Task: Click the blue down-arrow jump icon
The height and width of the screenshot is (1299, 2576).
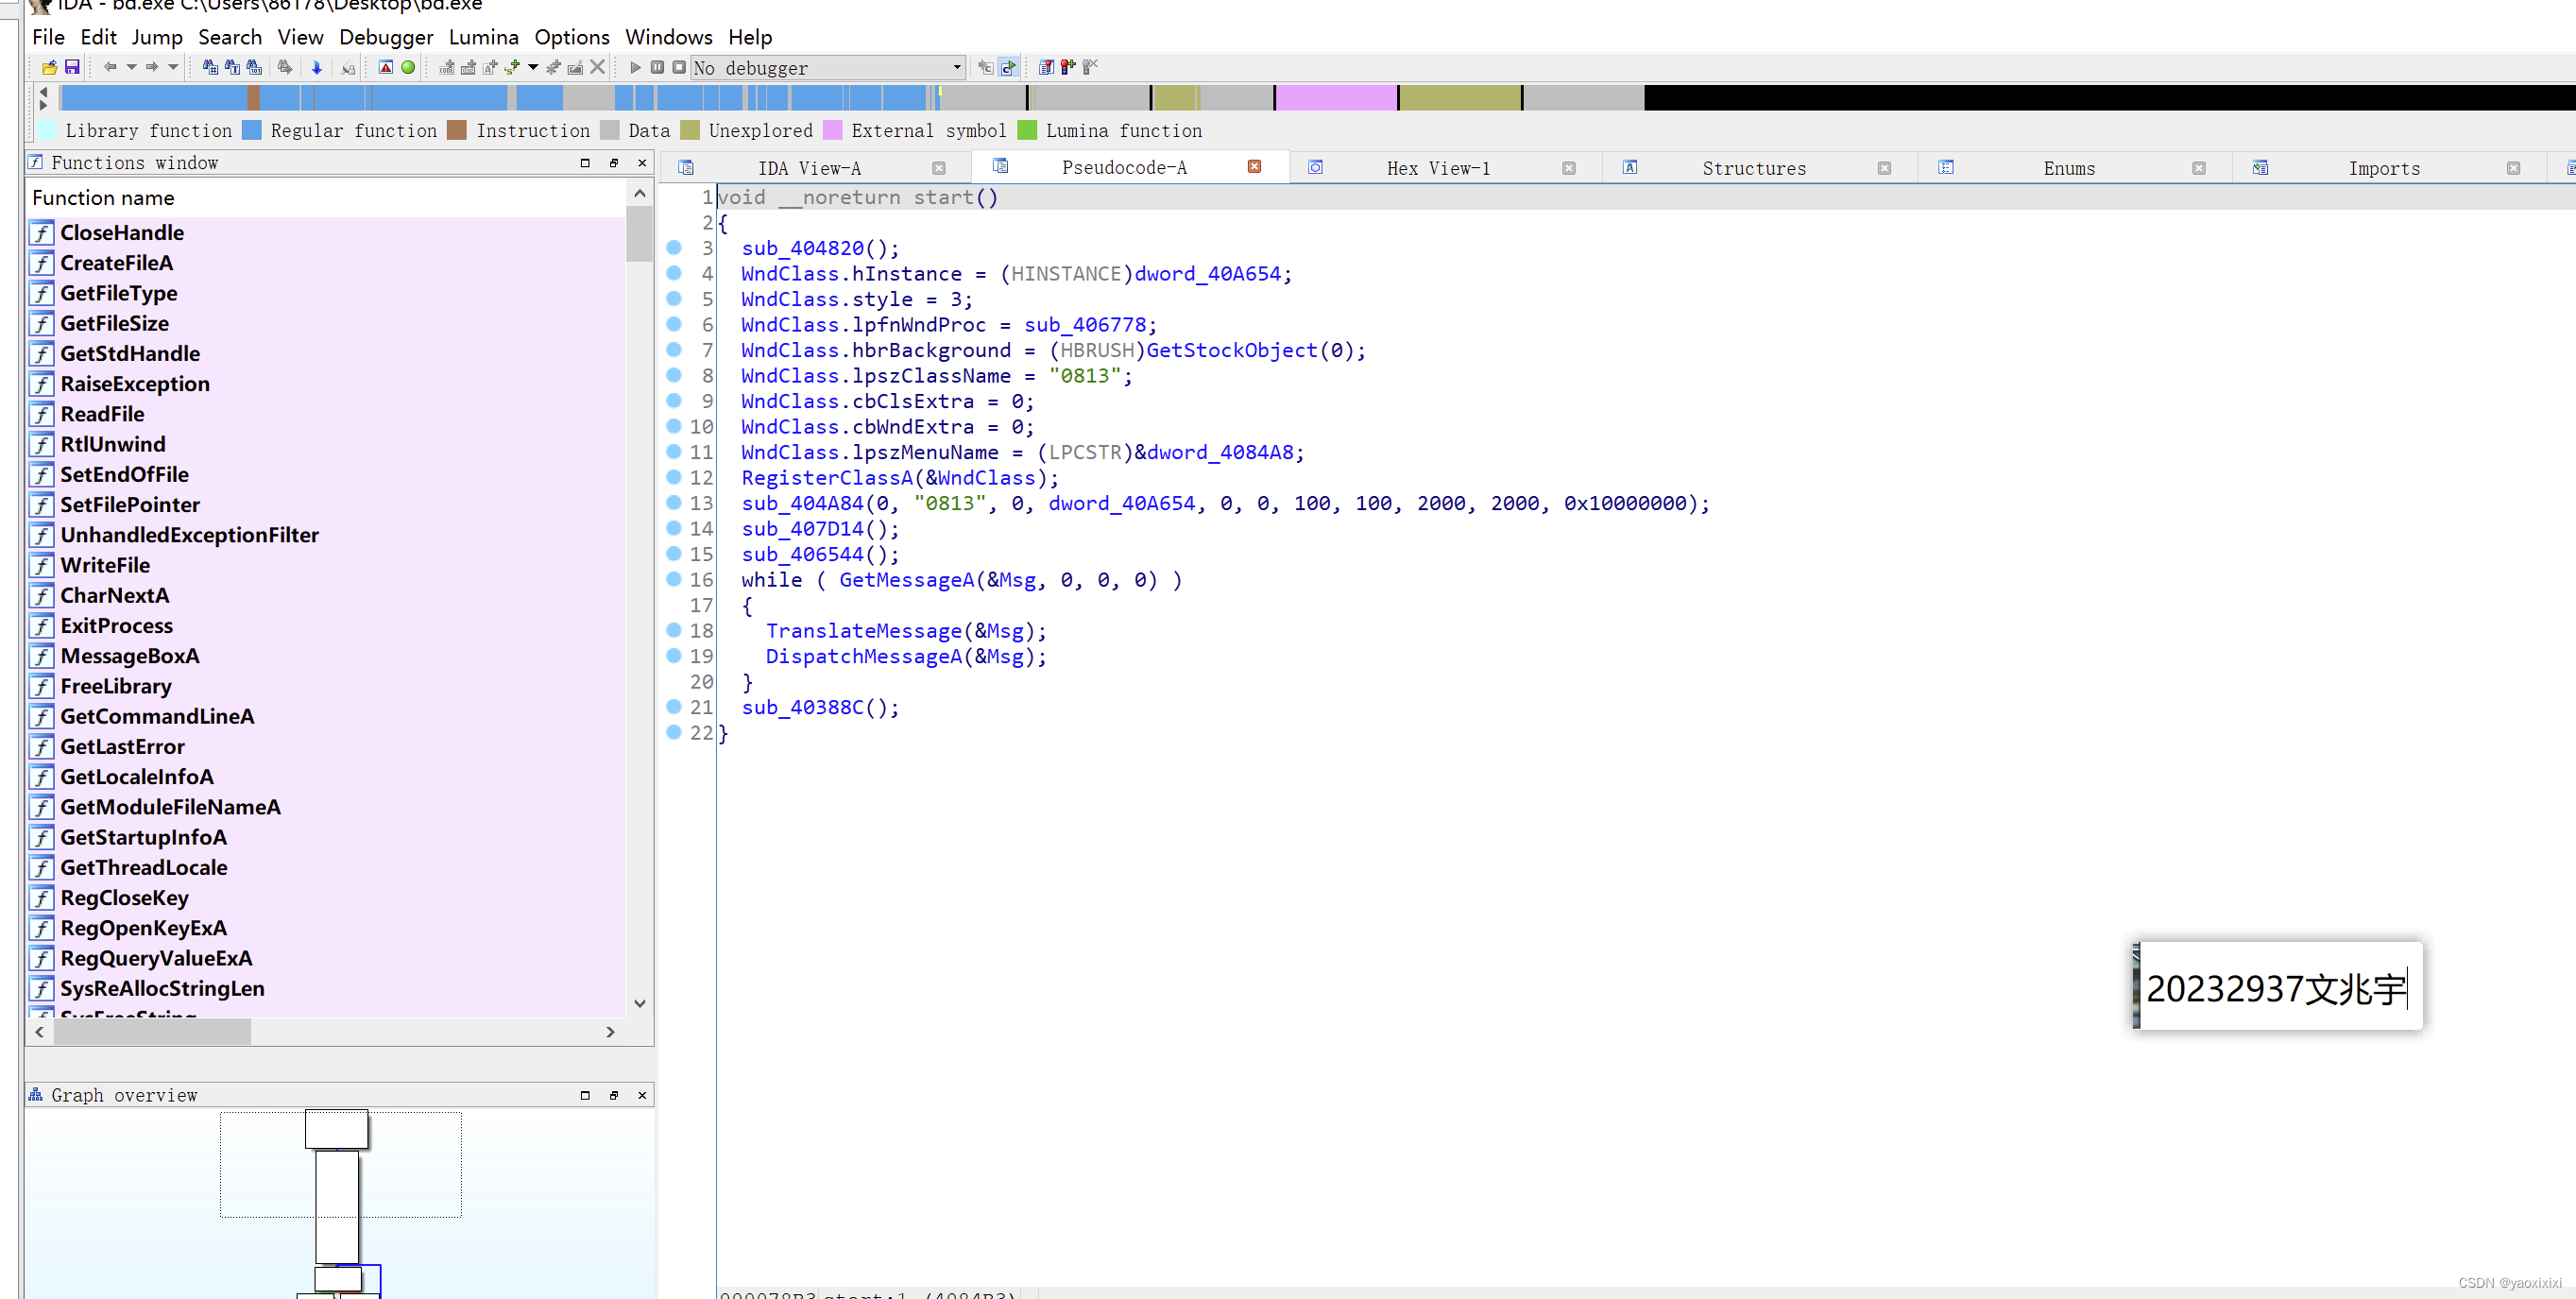Action: 317,67
